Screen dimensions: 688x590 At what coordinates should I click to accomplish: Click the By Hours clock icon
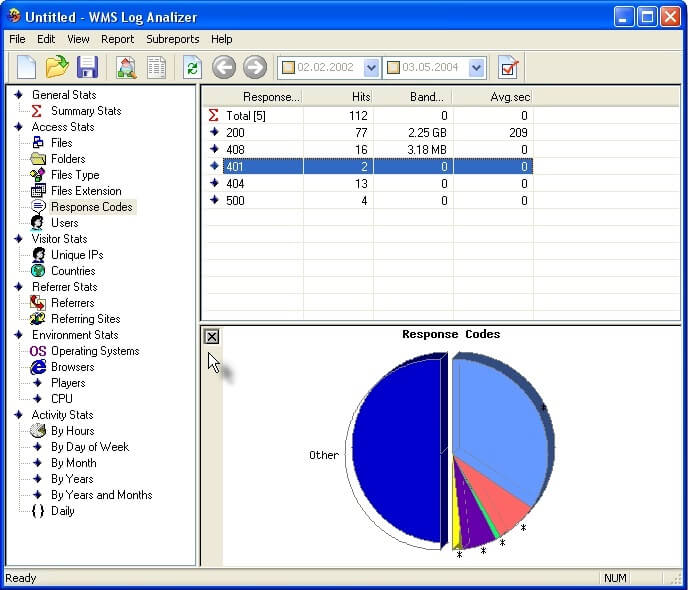coord(38,431)
